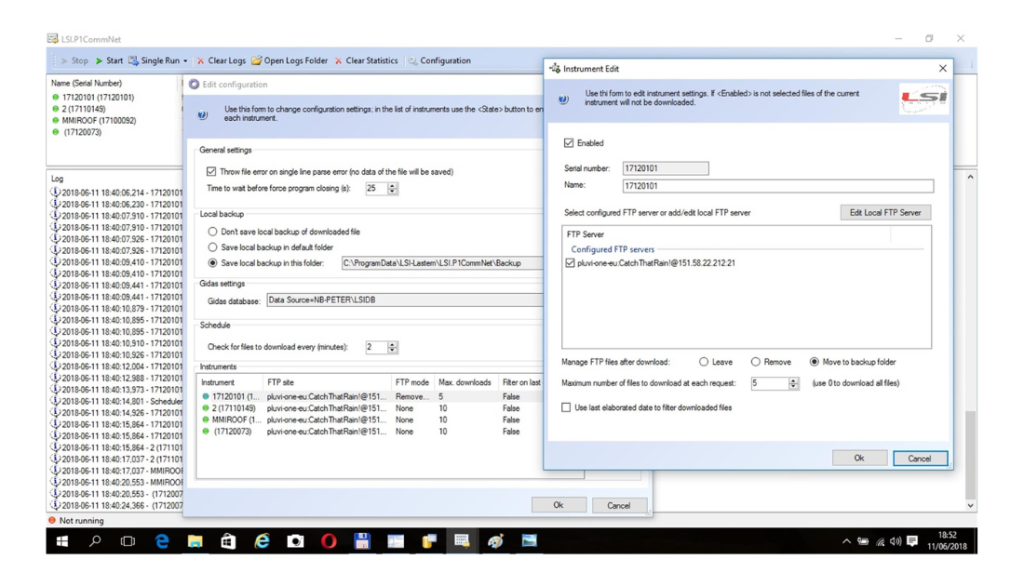Click Cancel in the Instrument Edit dialog
This screenshot has width=1024, height=586.
[919, 458]
